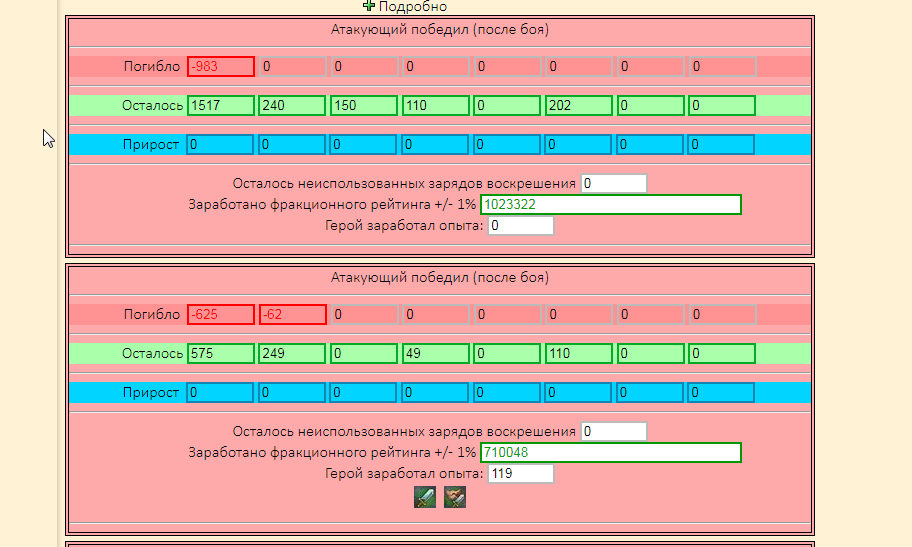Click hero experience field showing 119

pos(521,473)
